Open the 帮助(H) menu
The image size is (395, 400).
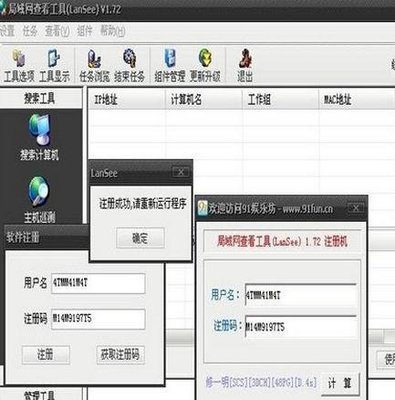point(113,31)
